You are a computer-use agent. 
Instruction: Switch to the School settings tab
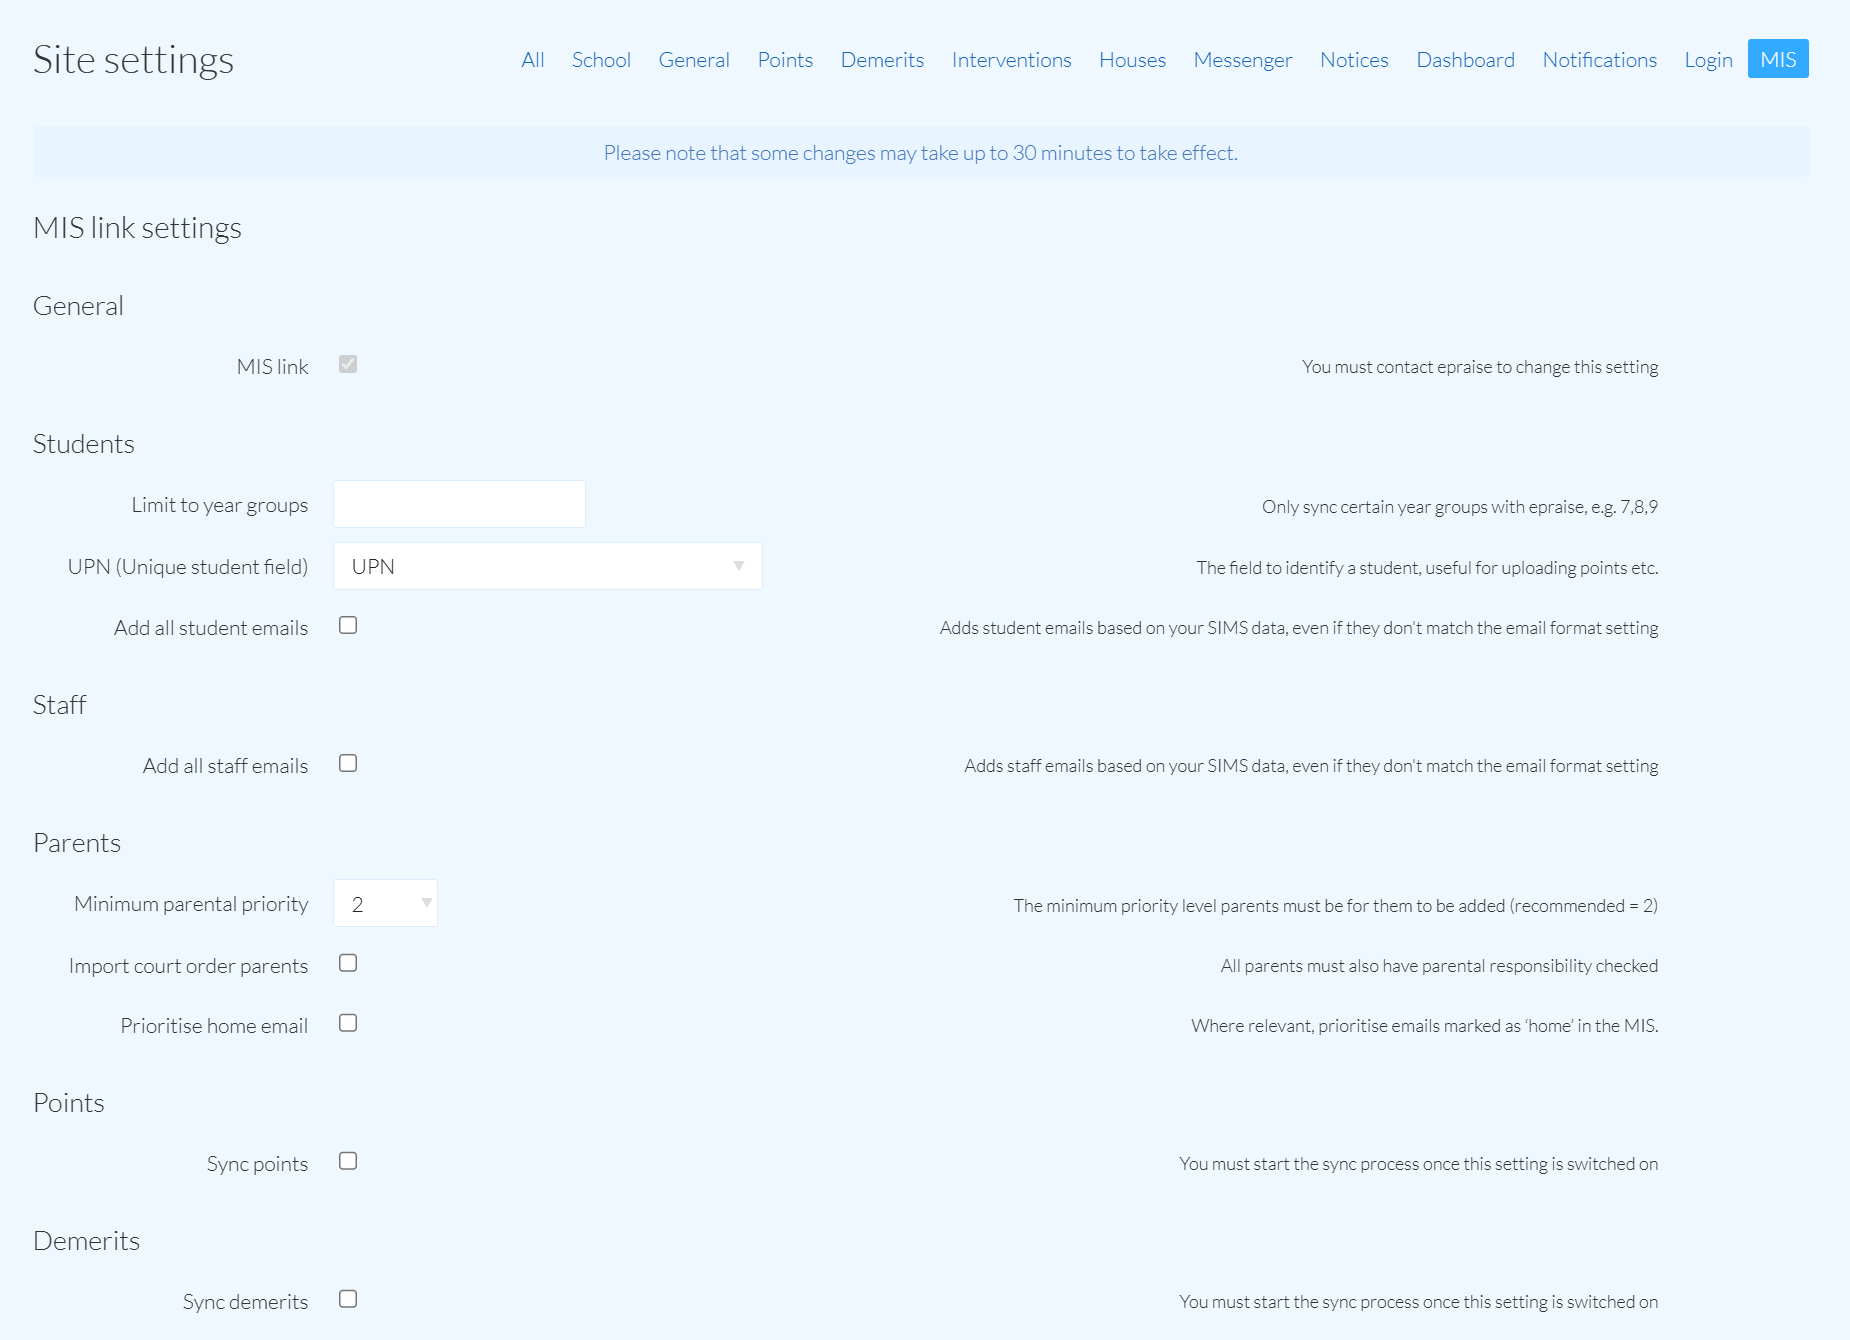coord(600,59)
